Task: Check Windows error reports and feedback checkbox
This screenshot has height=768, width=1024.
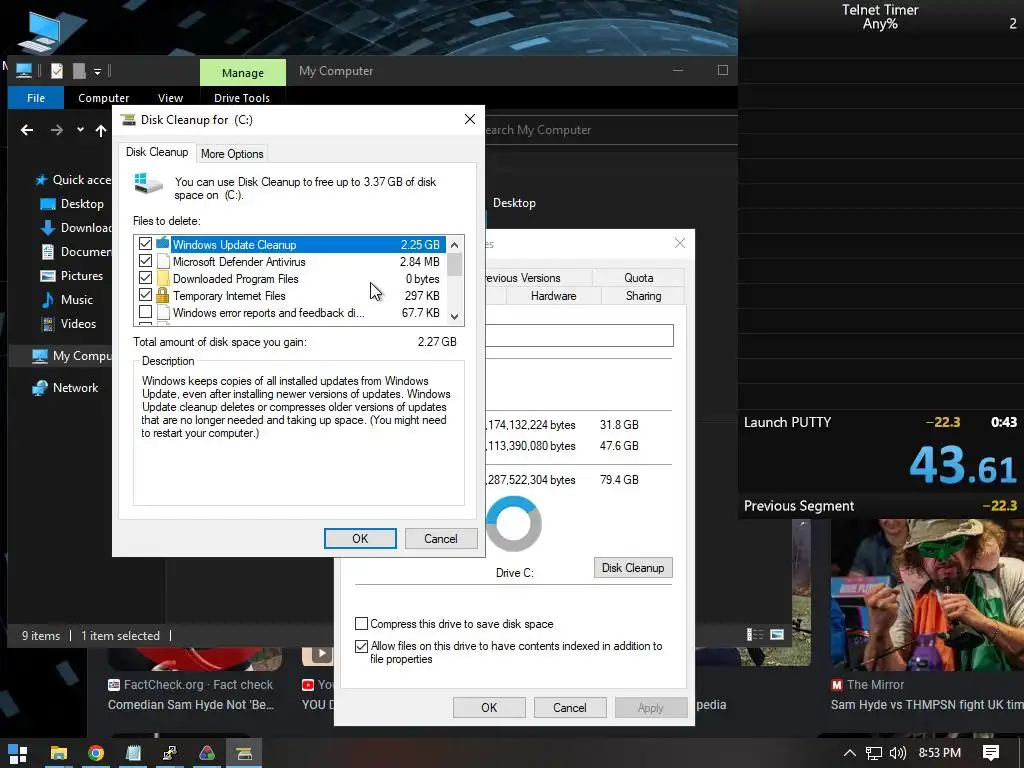Action: pyautogui.click(x=145, y=312)
